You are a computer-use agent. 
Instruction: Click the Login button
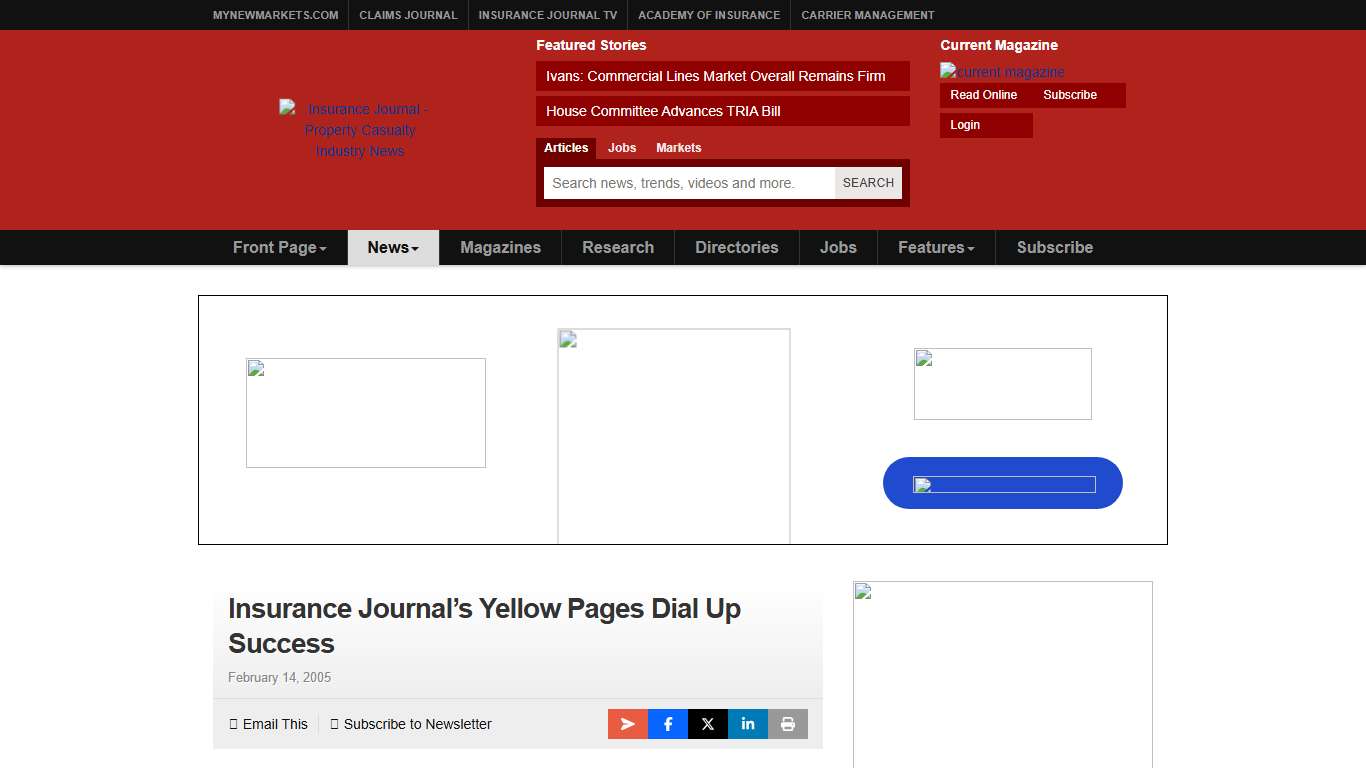pyautogui.click(x=964, y=124)
